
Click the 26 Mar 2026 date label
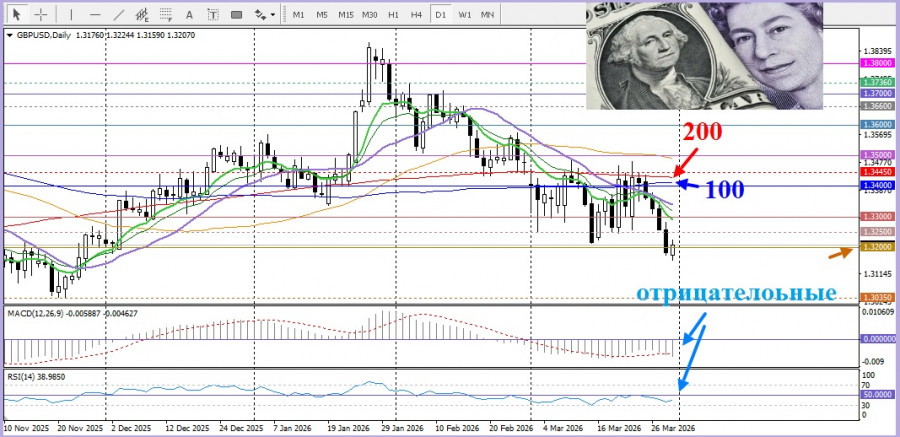672,429
